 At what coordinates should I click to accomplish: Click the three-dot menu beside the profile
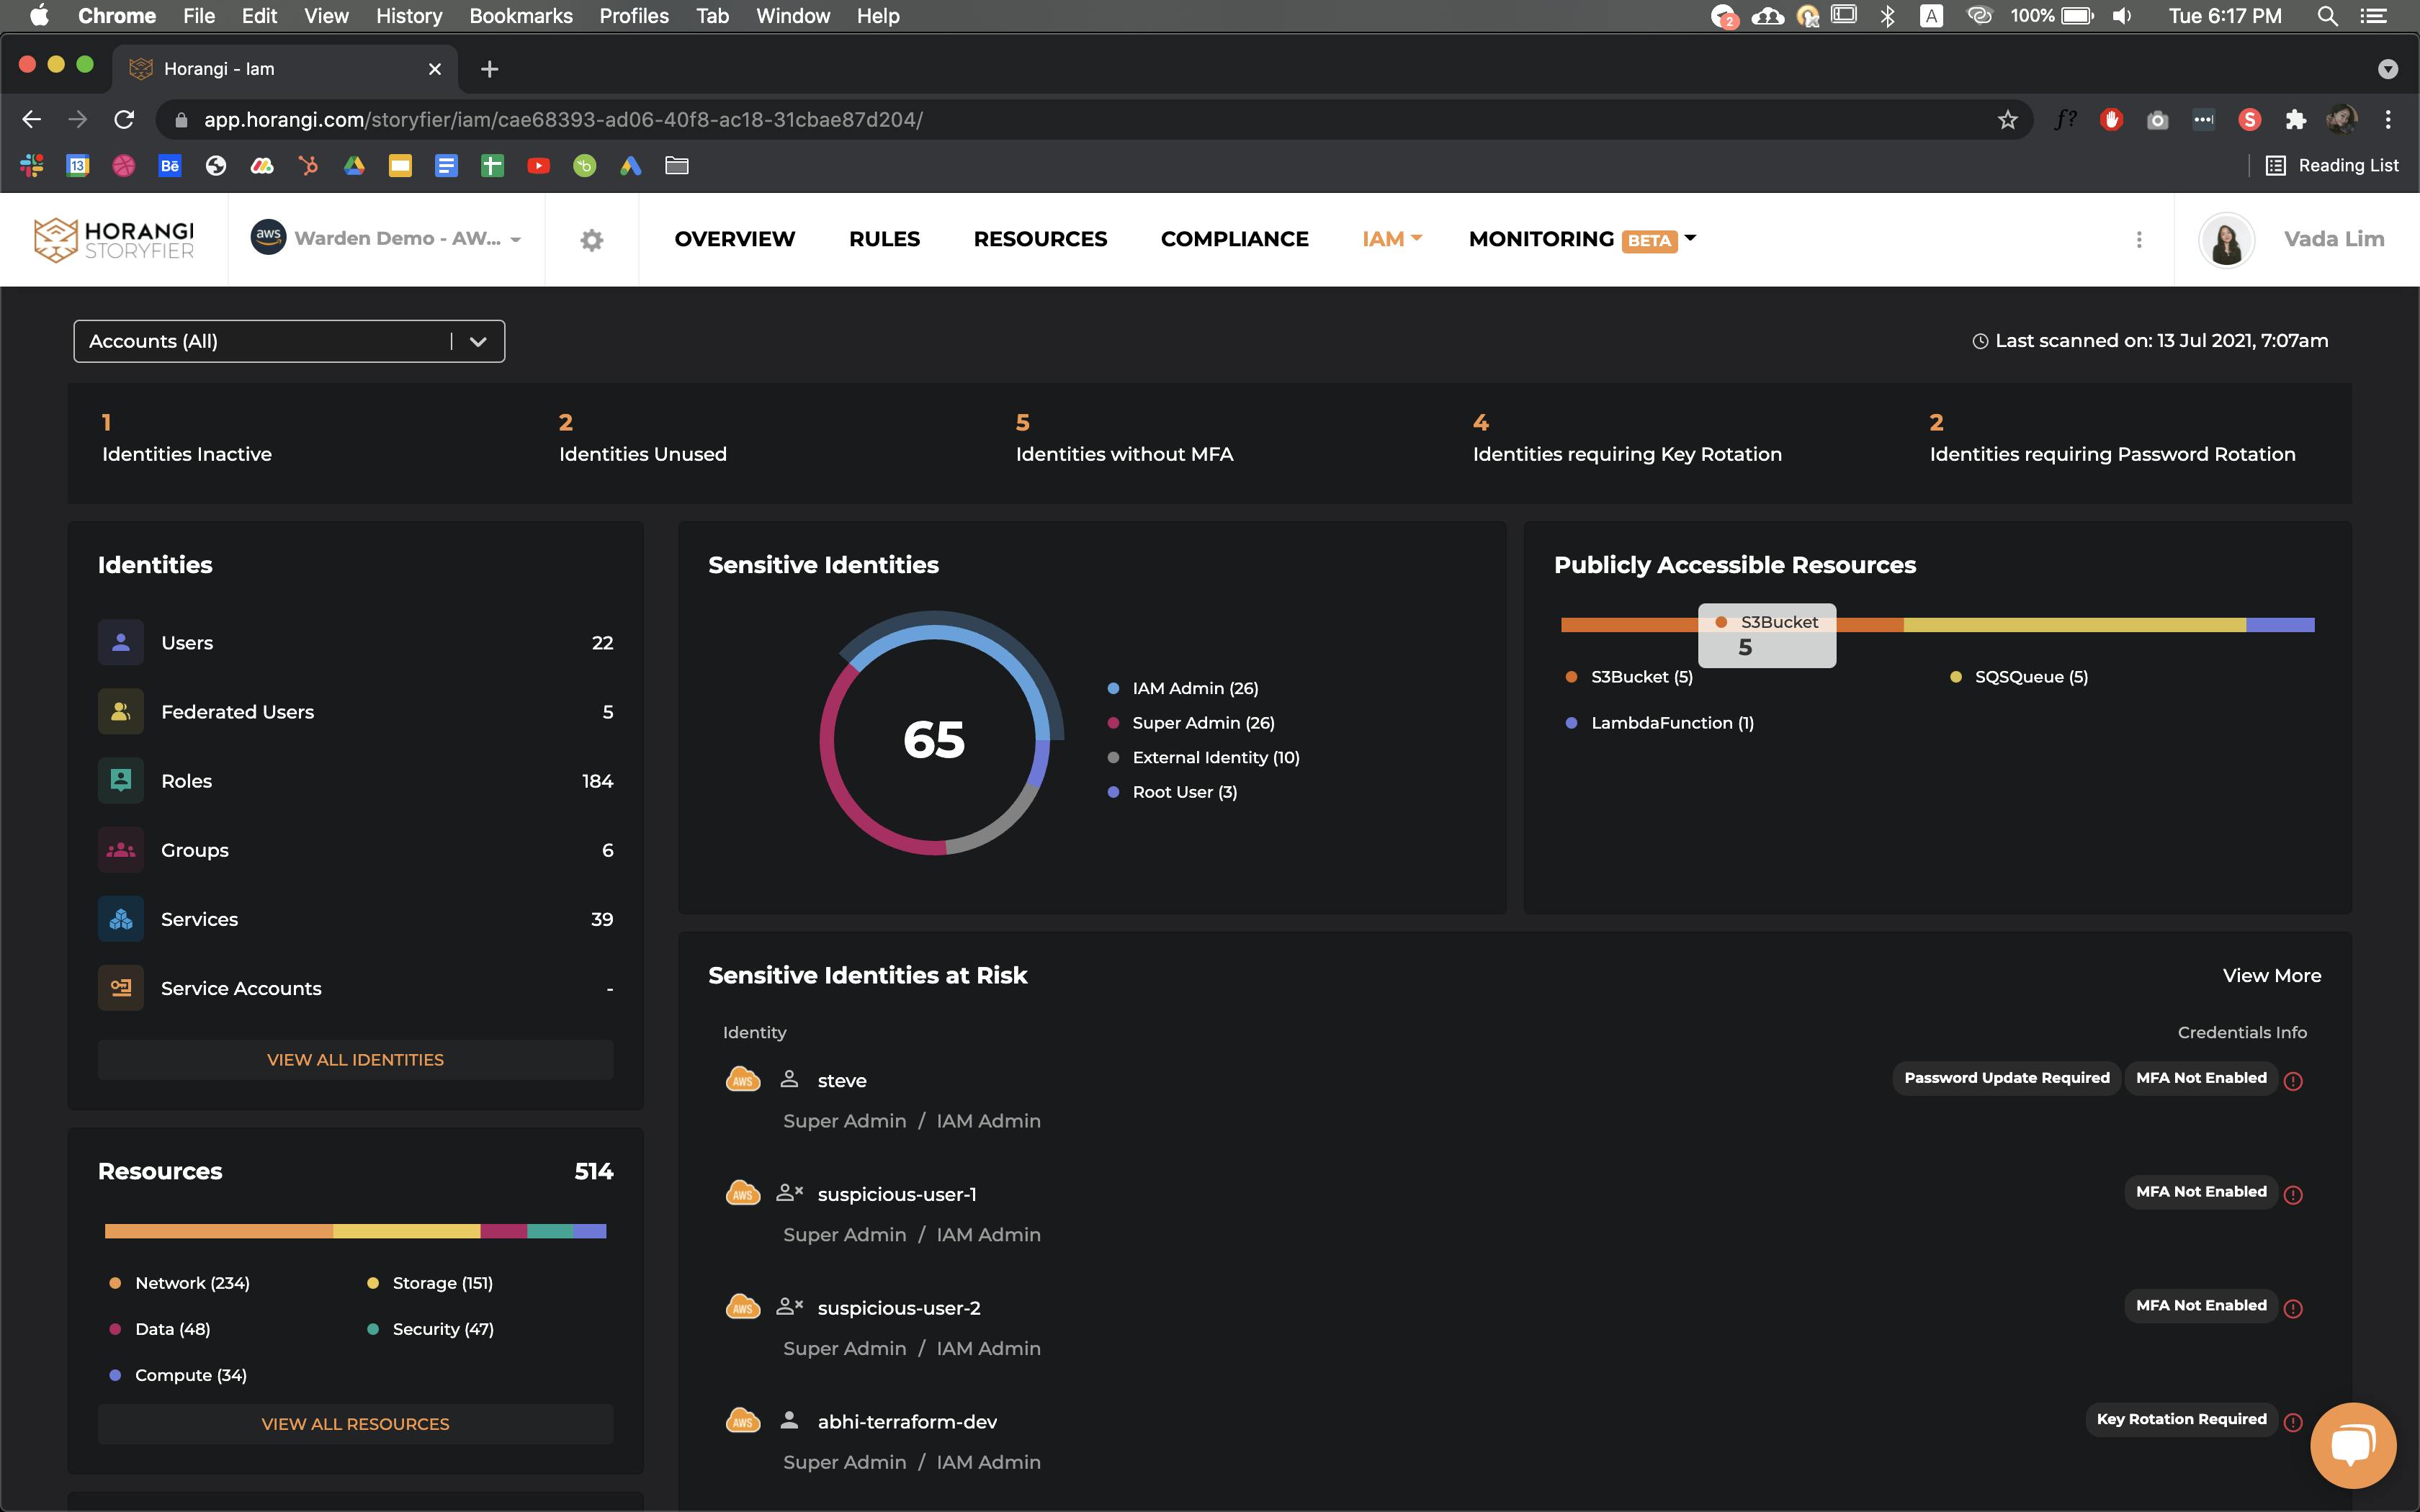pyautogui.click(x=2139, y=240)
